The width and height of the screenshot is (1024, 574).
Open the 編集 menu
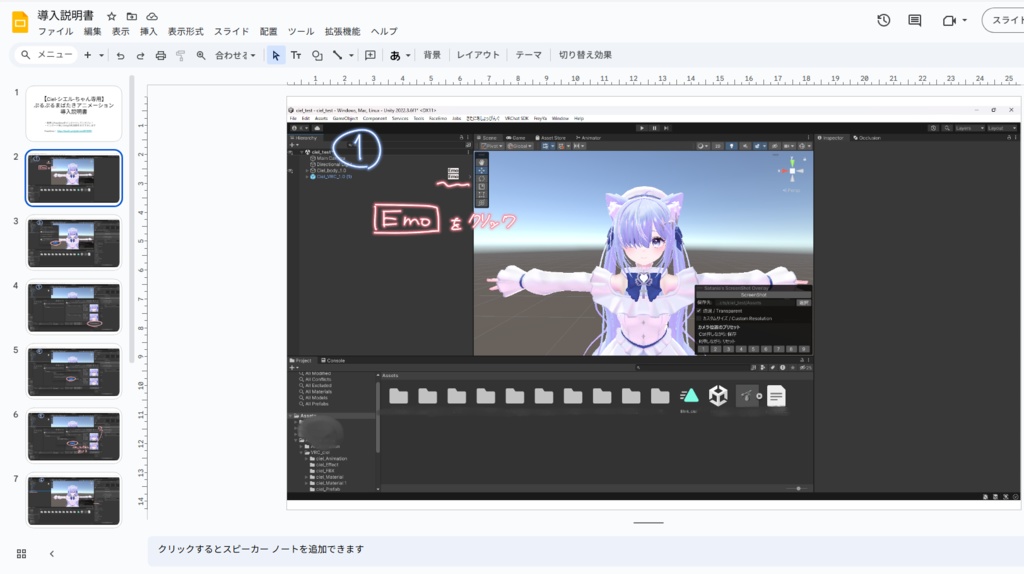92,31
